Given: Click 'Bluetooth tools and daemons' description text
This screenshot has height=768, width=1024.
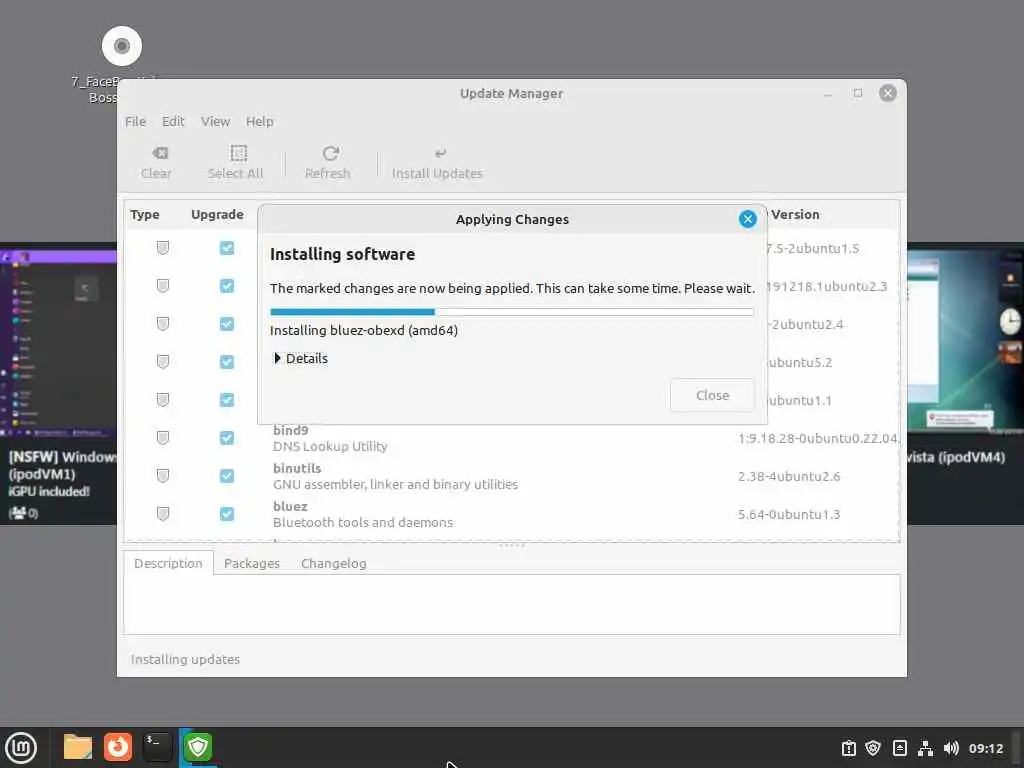Looking at the screenshot, I should tap(362, 522).
